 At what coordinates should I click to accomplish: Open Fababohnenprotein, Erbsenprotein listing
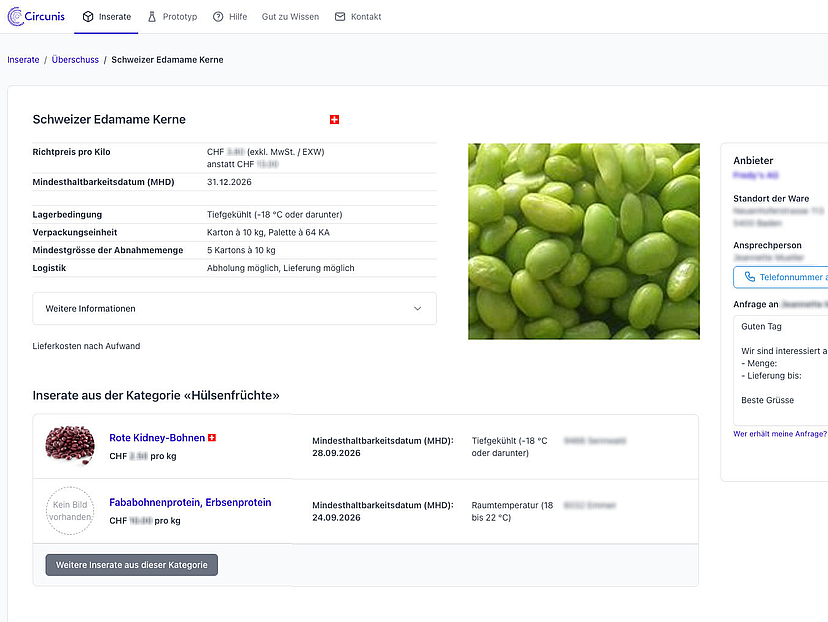(190, 502)
